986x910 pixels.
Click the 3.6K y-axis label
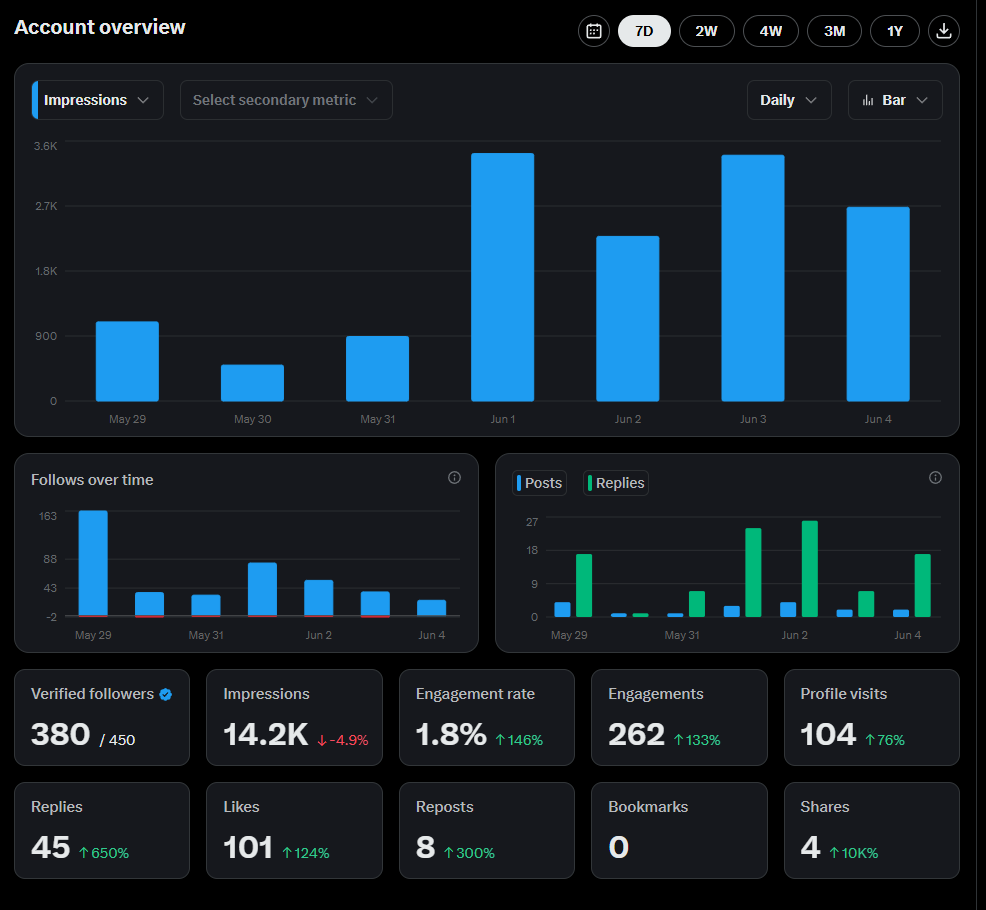45,146
